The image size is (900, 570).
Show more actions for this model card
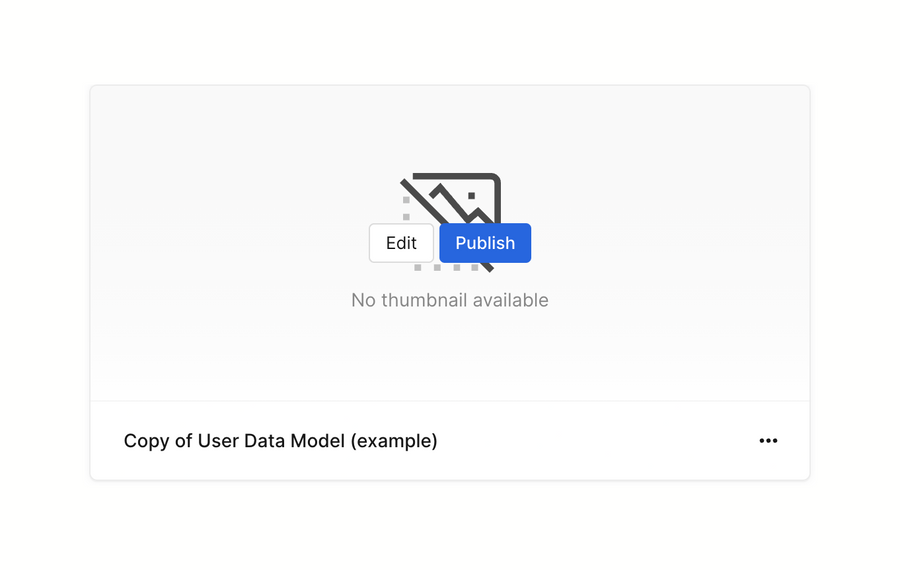(x=768, y=441)
